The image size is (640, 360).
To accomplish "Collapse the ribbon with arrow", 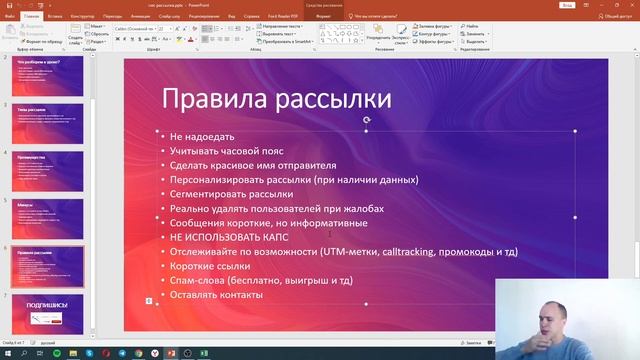I will (x=635, y=49).
